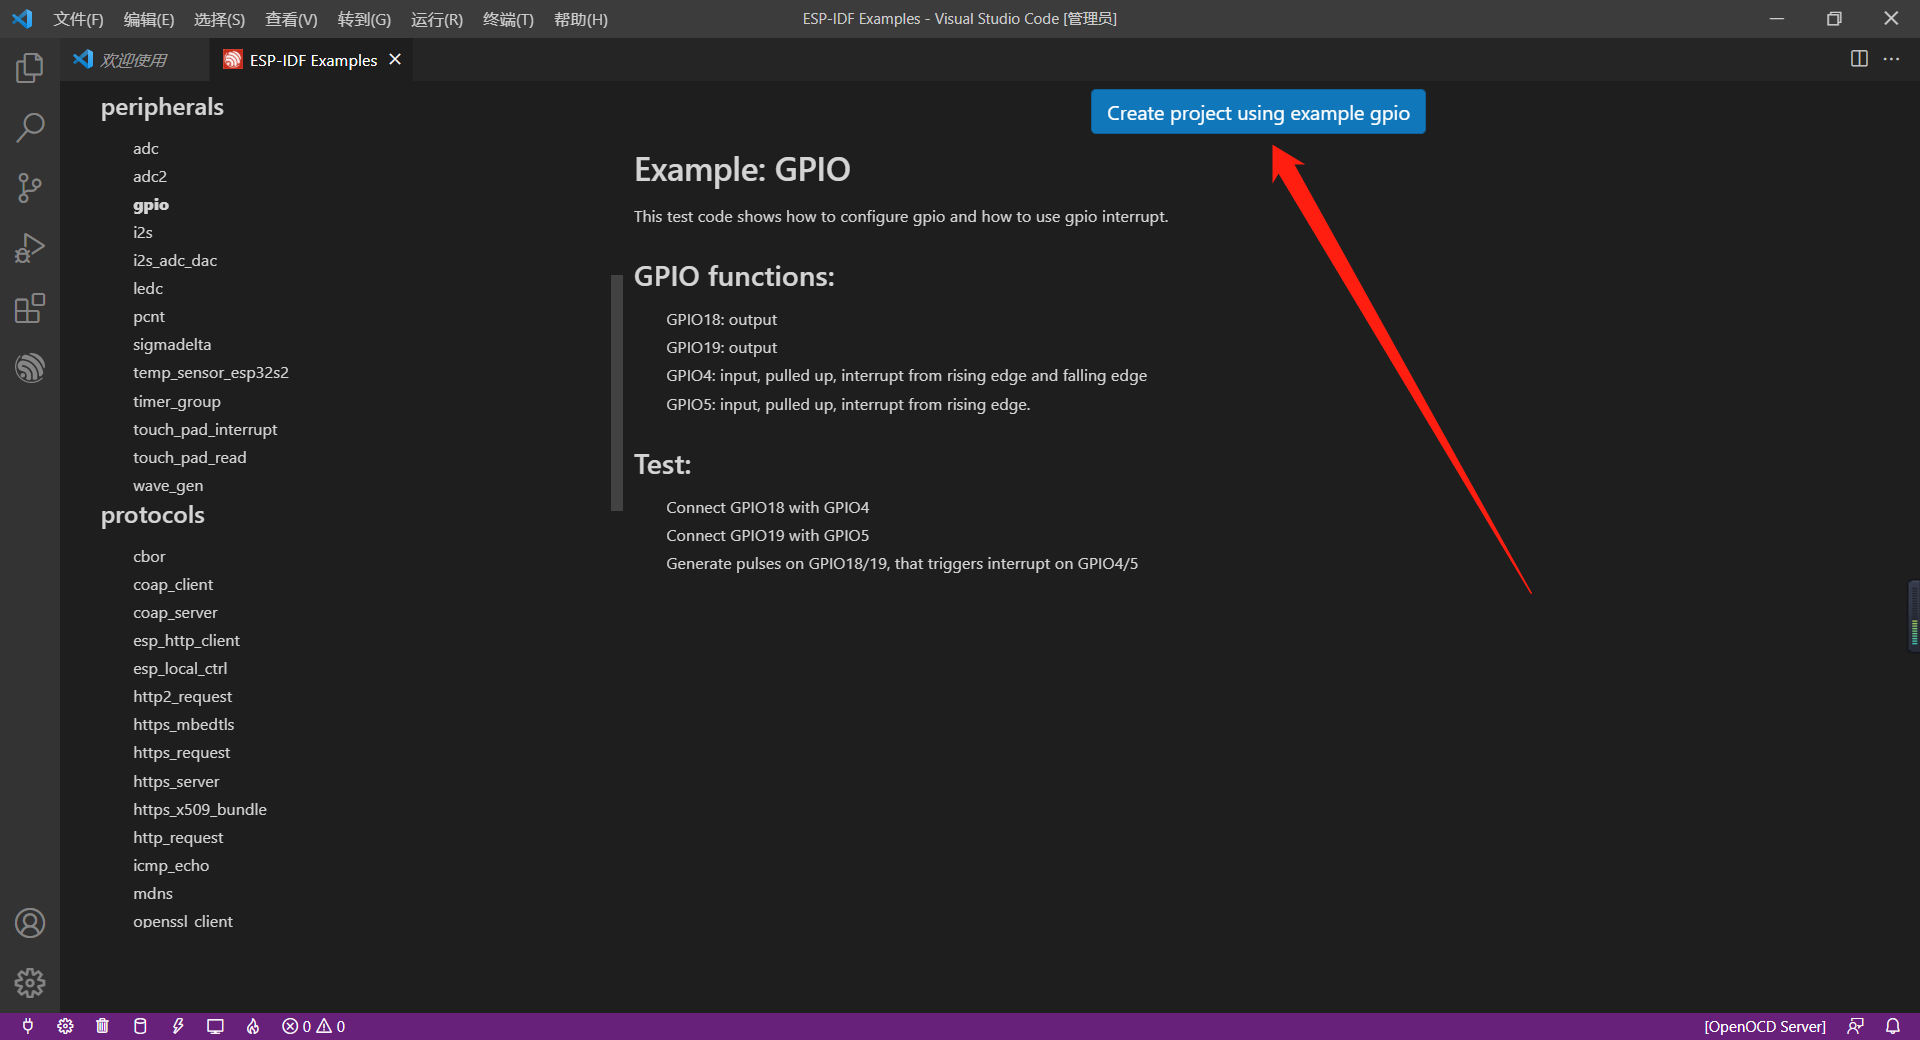Switch to the 欢迎使用 tab
The width and height of the screenshot is (1920, 1040).
click(134, 60)
